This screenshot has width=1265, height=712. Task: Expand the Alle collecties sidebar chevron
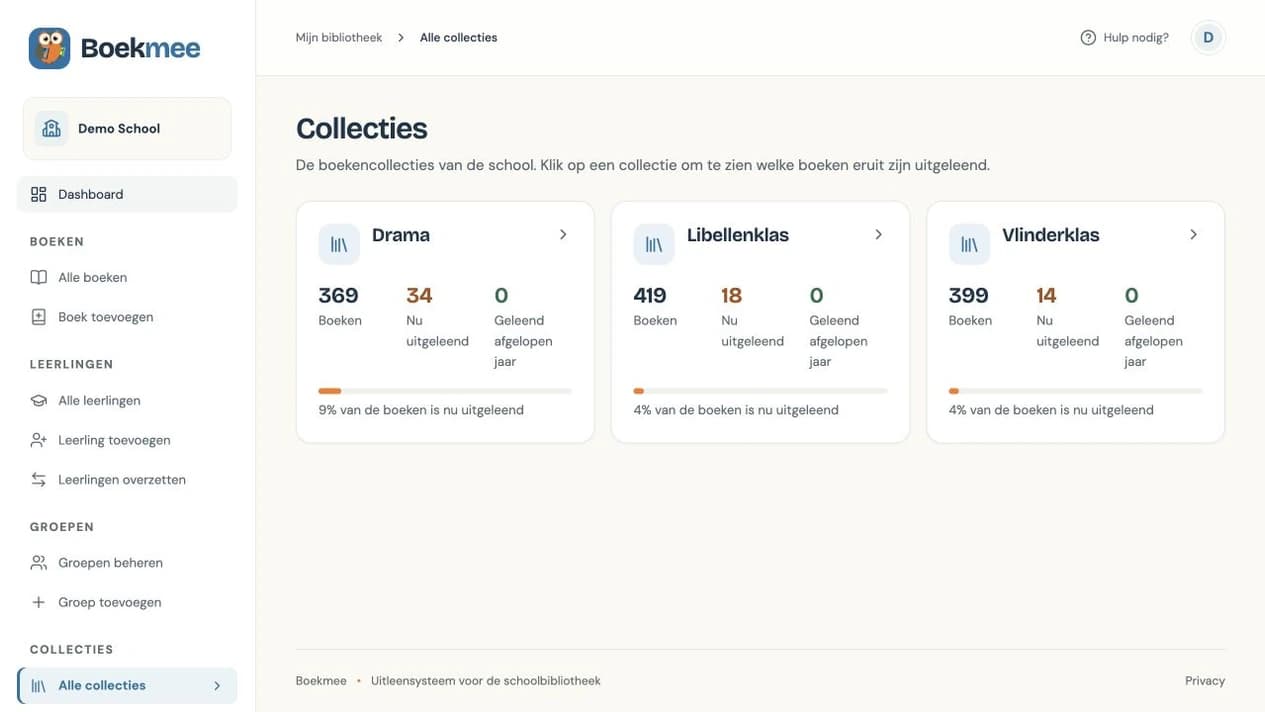tap(217, 686)
